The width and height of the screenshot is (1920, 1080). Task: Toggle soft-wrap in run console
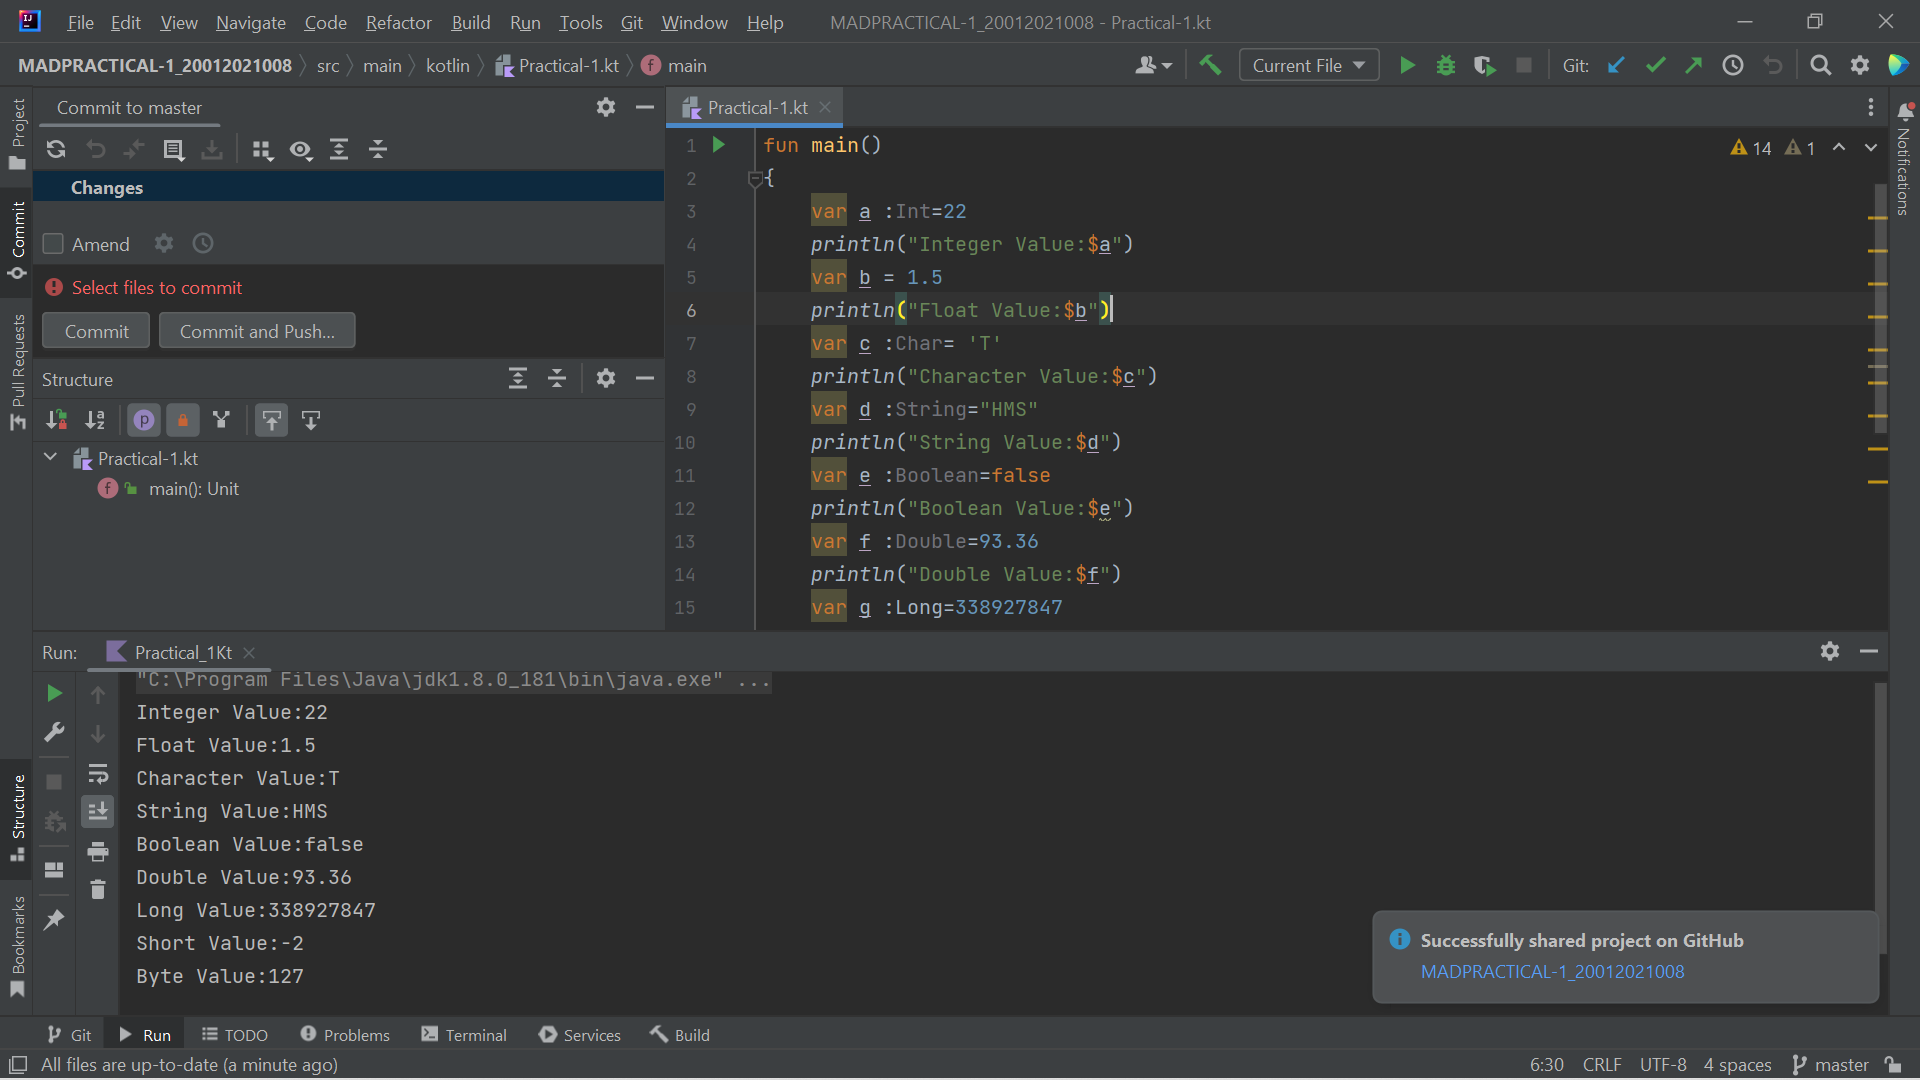(x=98, y=774)
